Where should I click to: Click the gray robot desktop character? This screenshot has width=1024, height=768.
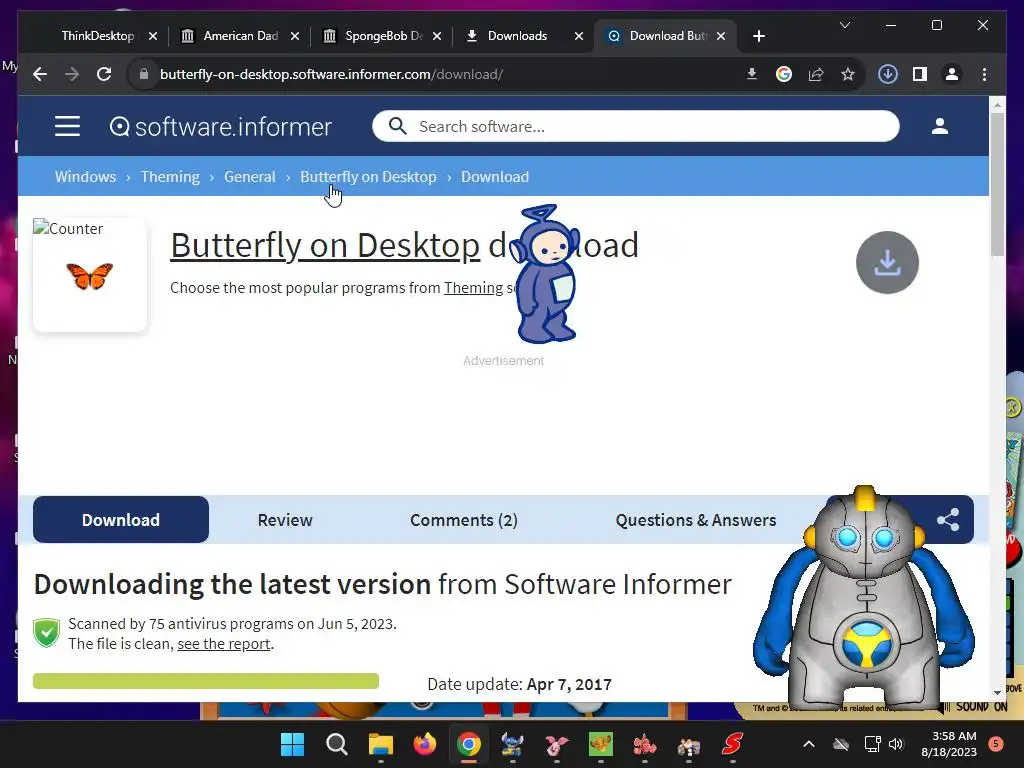(863, 598)
